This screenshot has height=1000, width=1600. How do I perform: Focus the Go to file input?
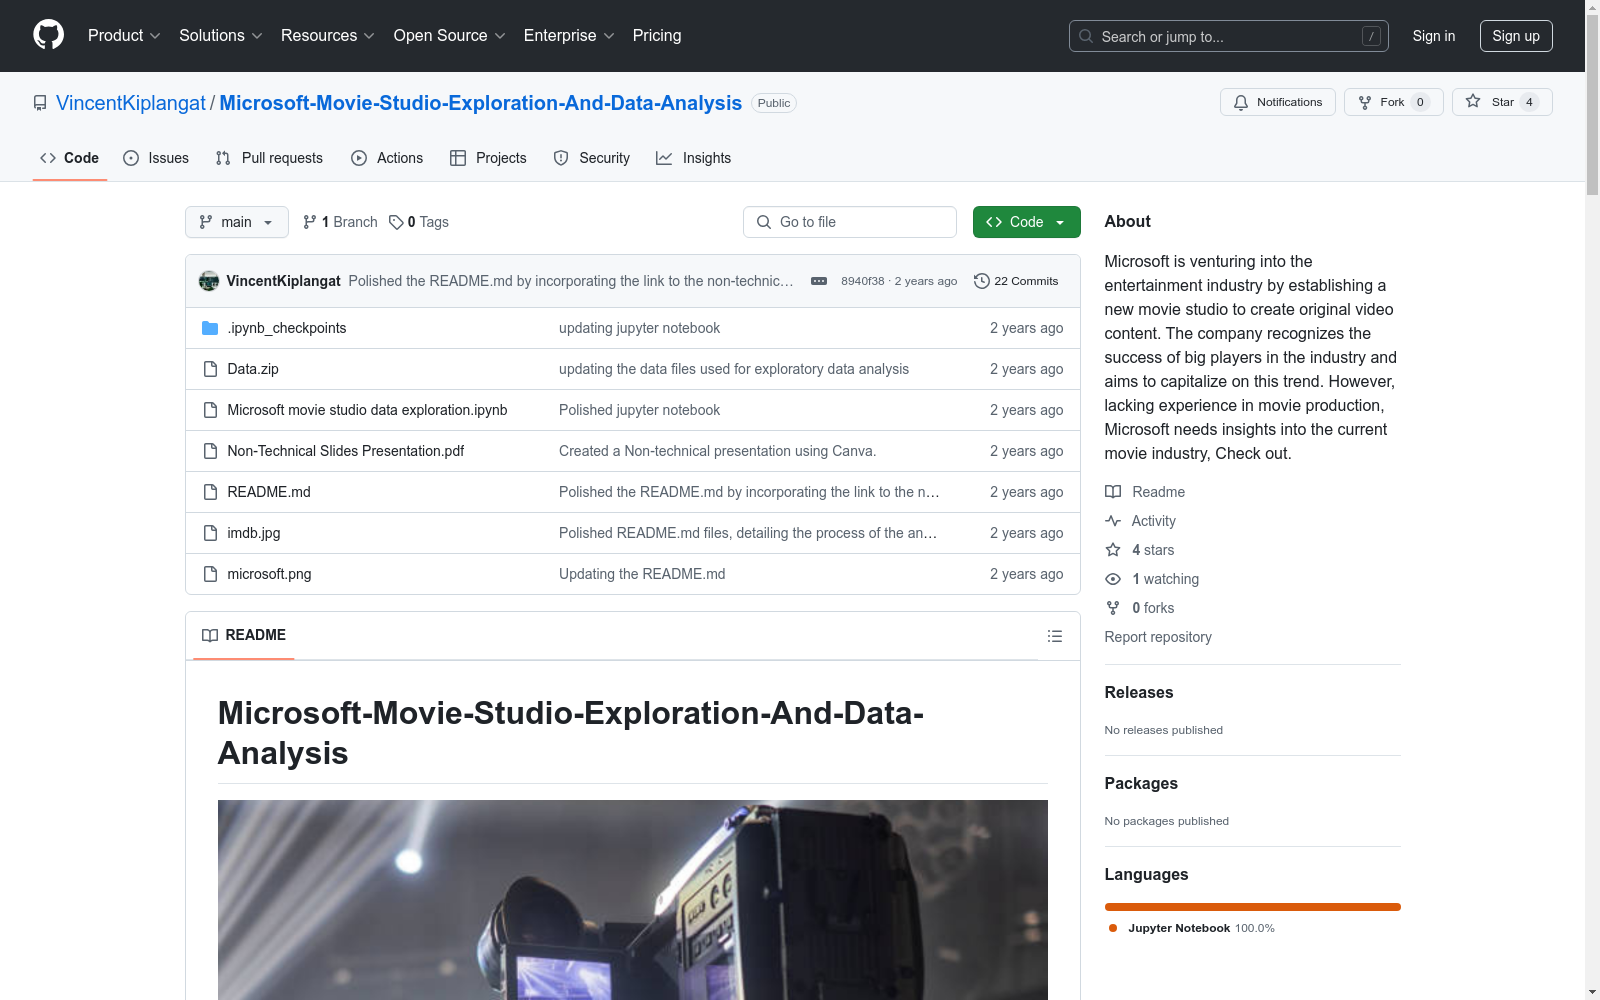(850, 222)
